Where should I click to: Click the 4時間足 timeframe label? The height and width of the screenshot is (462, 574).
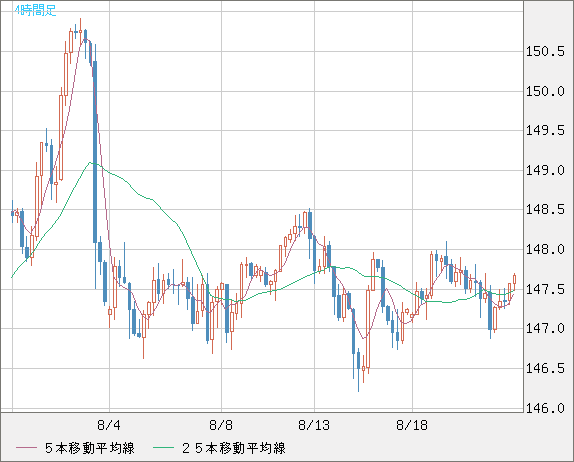click(x=36, y=10)
